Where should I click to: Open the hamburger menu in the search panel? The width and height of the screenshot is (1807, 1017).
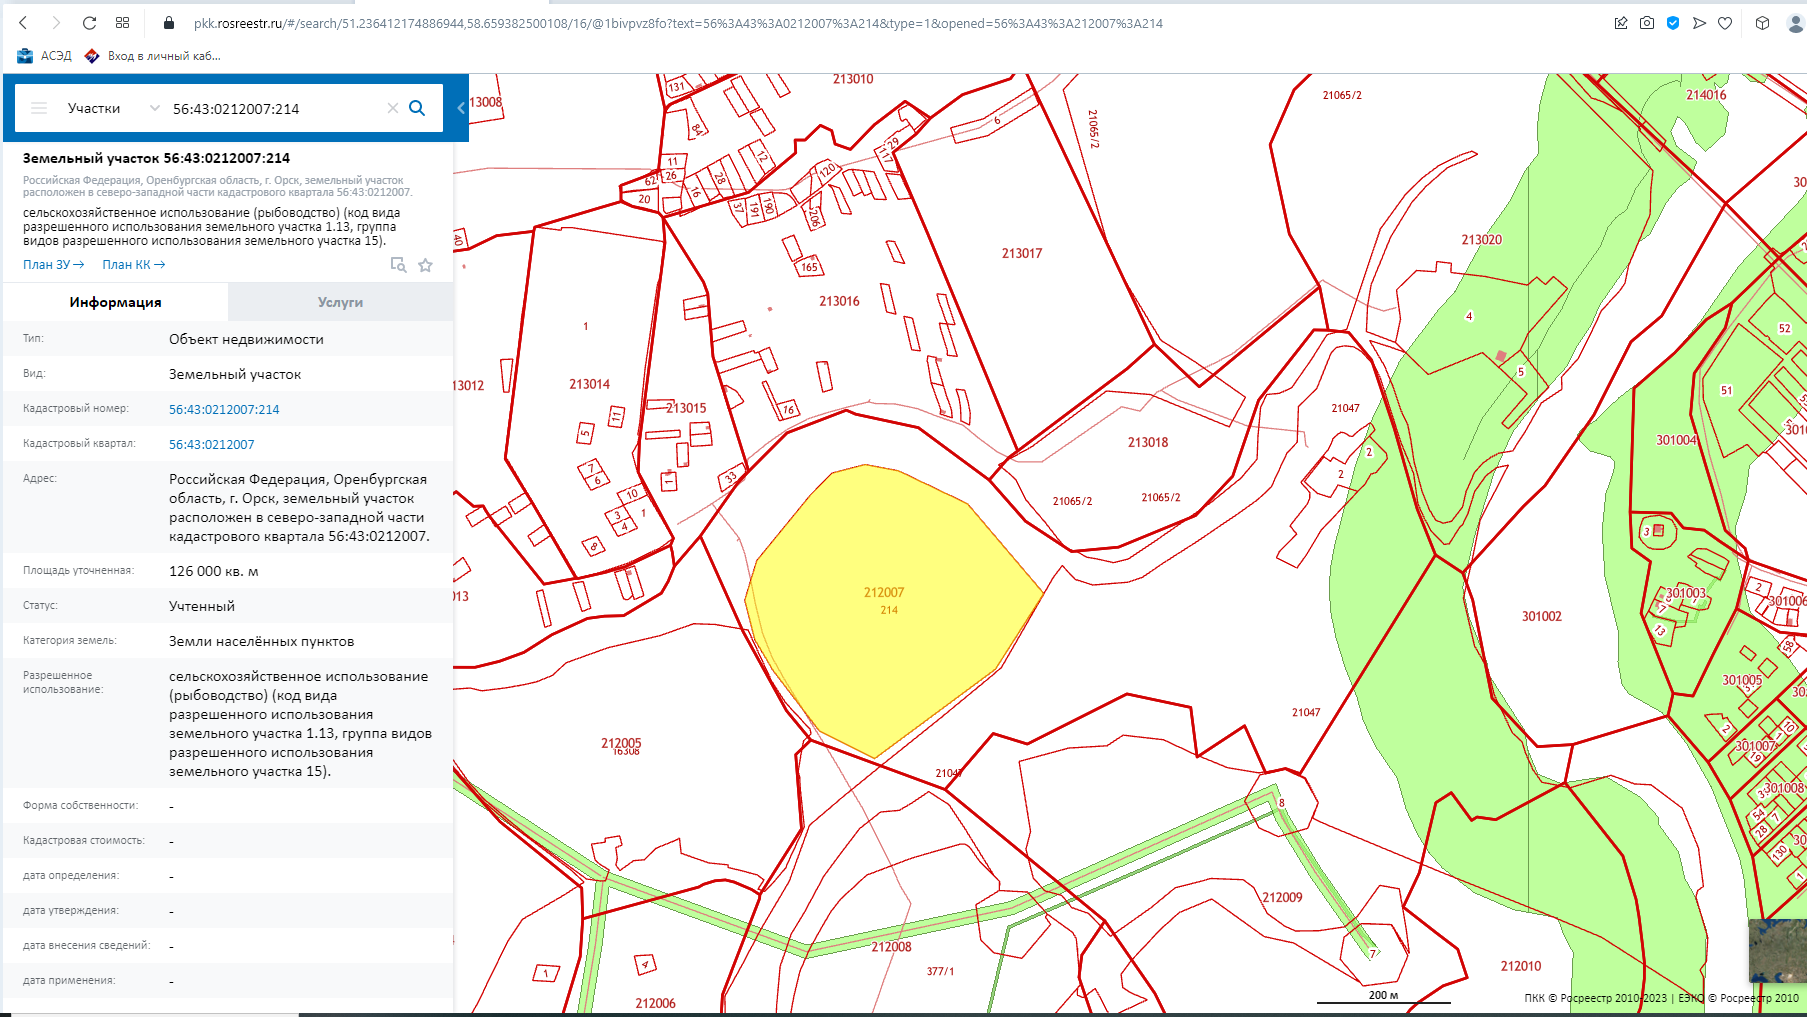(39, 108)
